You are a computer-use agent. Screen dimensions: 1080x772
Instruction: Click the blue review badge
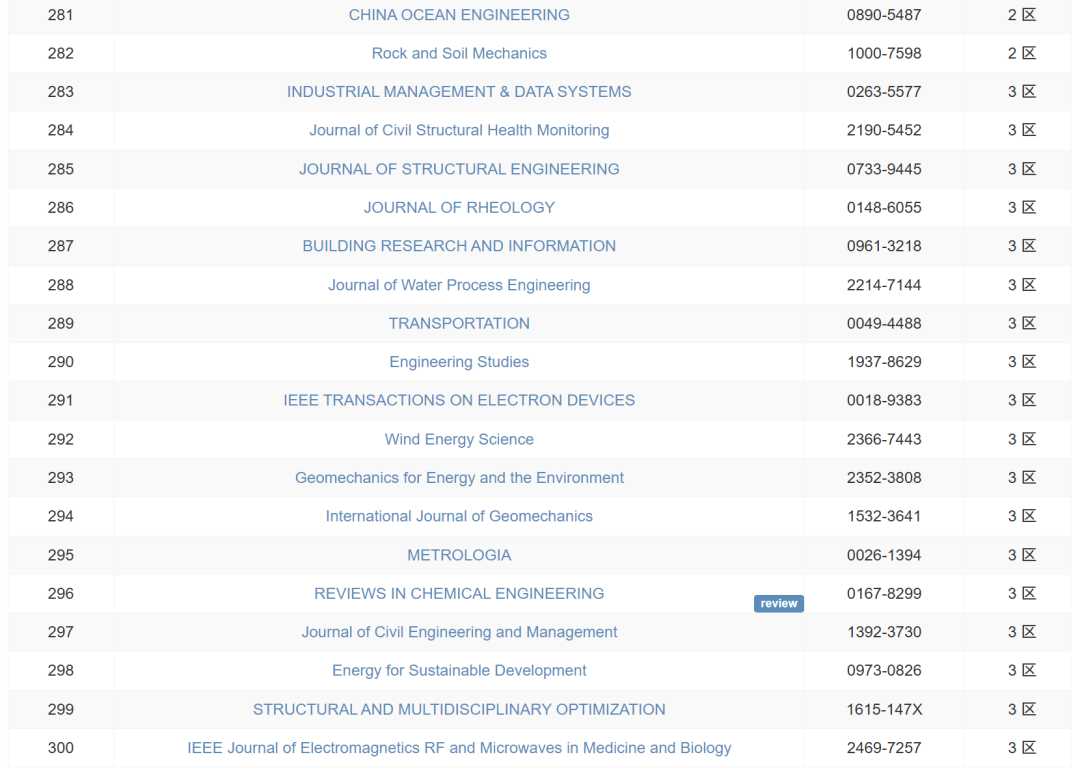coord(778,603)
